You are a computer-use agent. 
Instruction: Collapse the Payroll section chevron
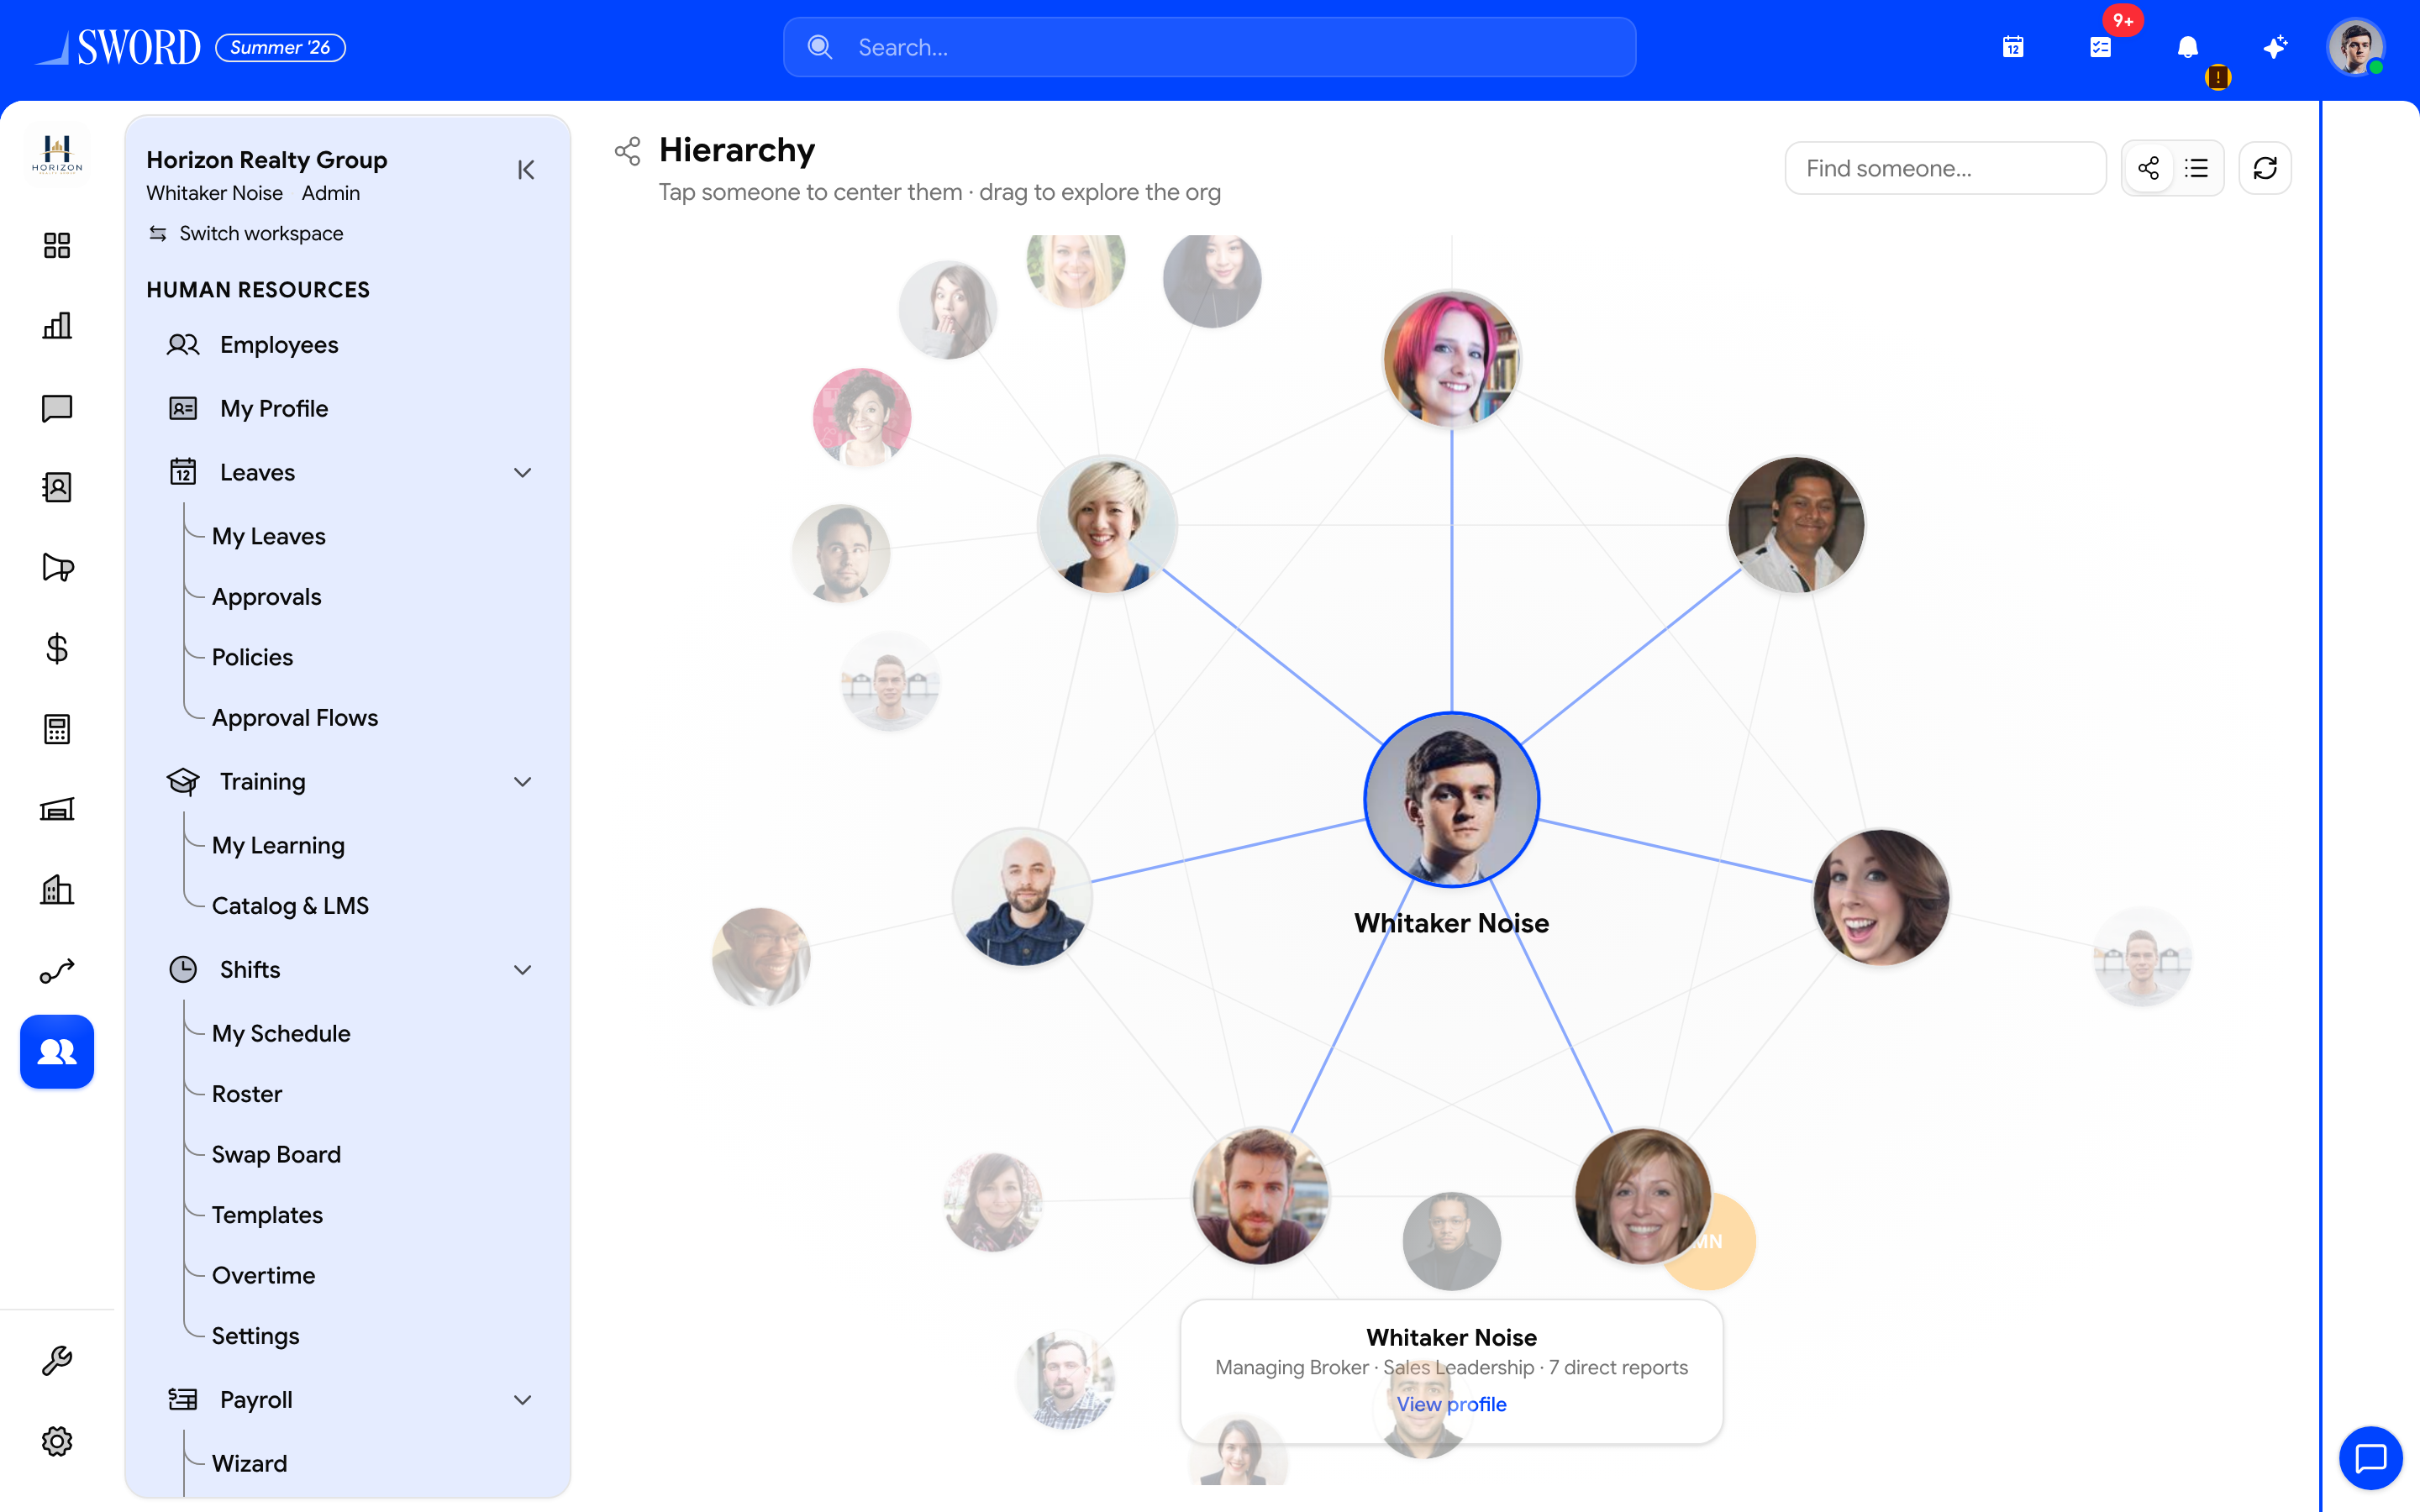point(522,1399)
